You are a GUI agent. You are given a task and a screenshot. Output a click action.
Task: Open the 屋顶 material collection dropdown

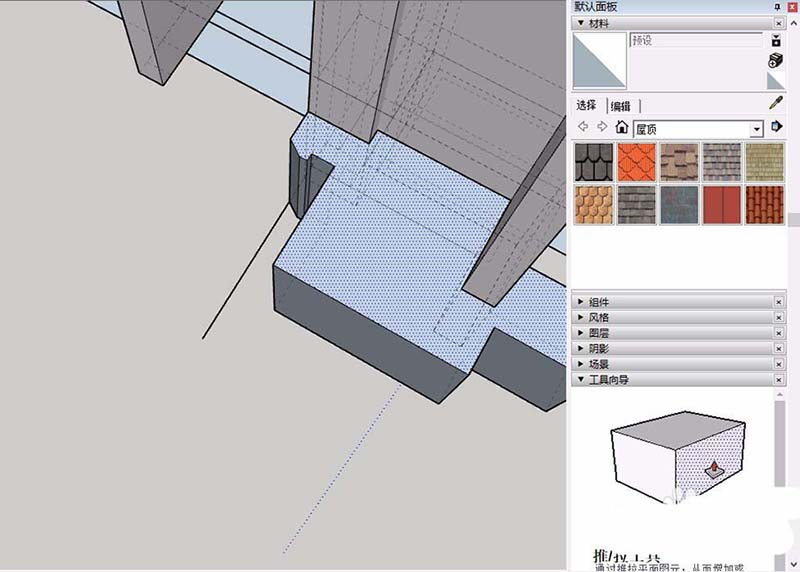tap(757, 130)
